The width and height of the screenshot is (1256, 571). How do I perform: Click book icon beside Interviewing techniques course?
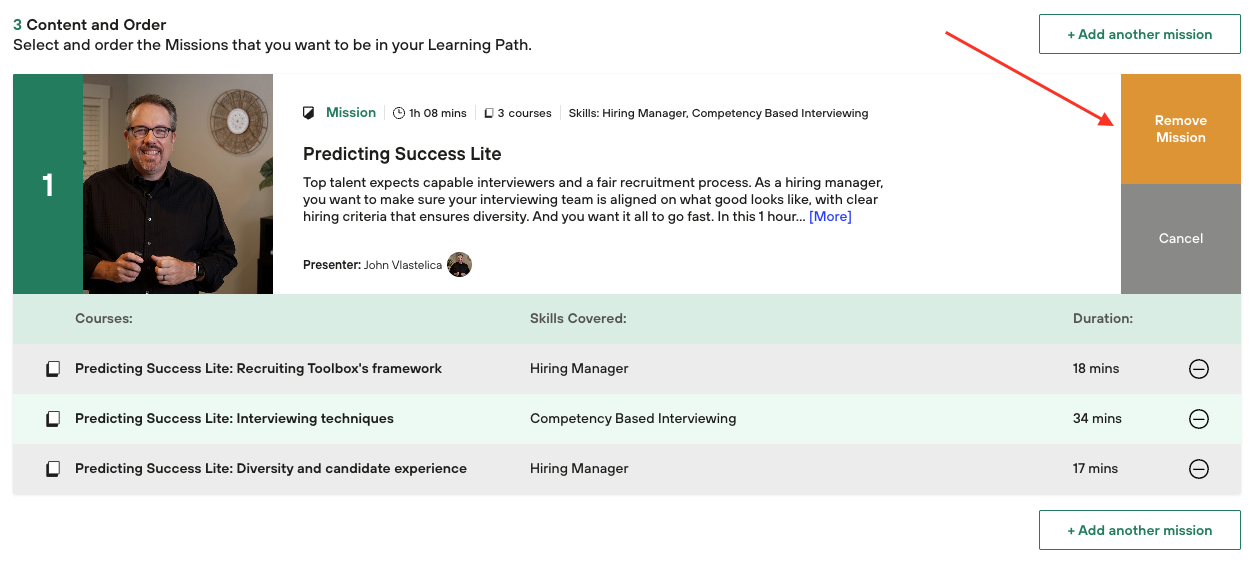click(x=53, y=419)
